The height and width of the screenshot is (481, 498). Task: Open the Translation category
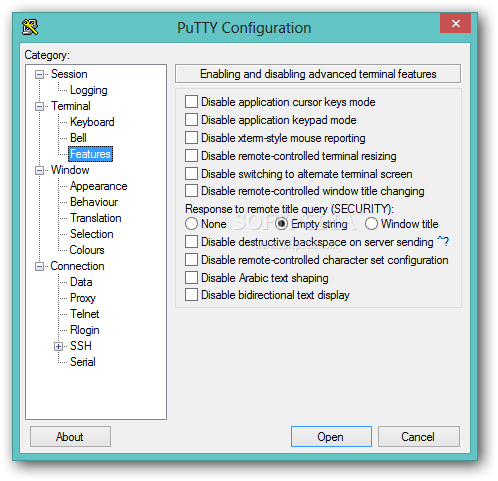point(96,218)
